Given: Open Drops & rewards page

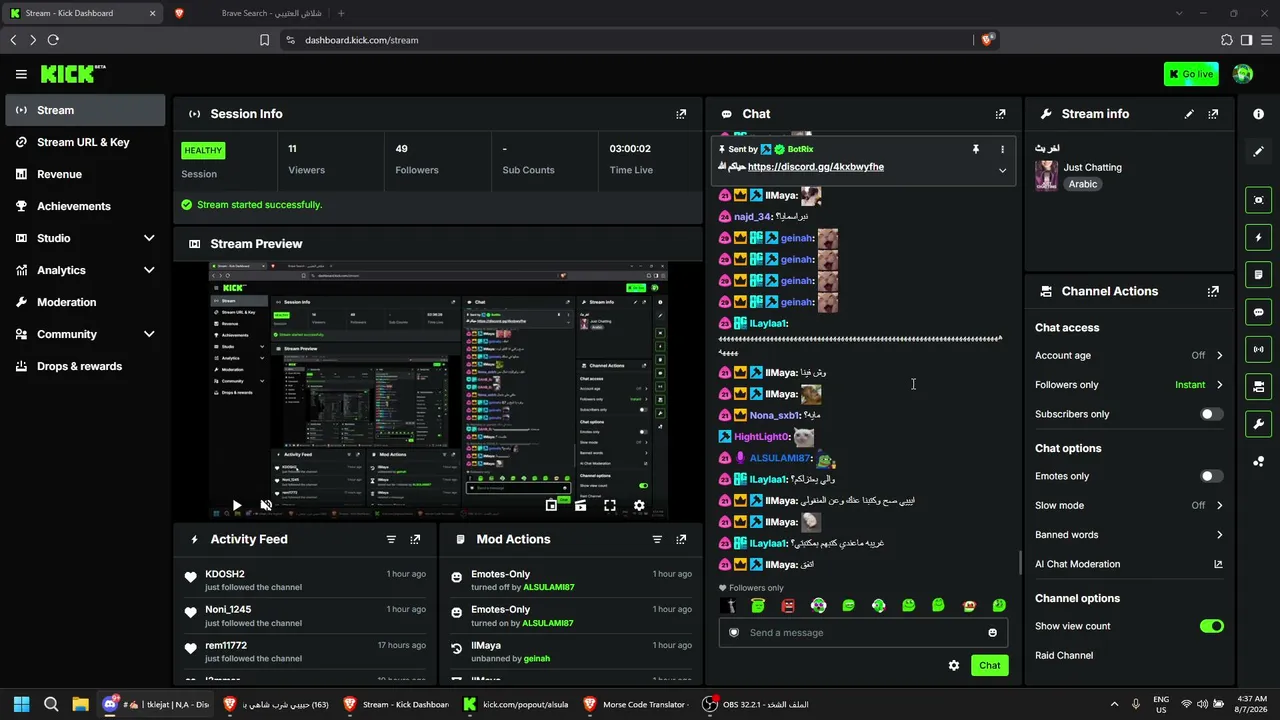Looking at the screenshot, I should click(x=85, y=366).
